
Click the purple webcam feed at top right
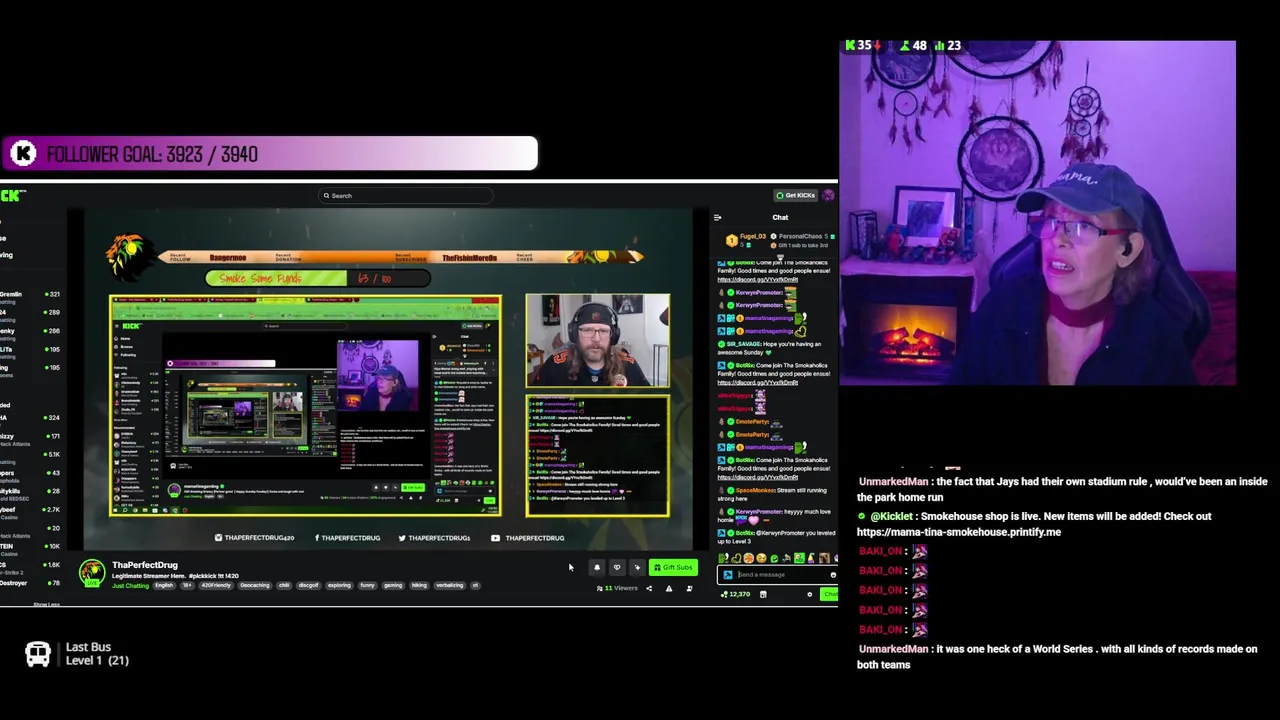click(1038, 213)
